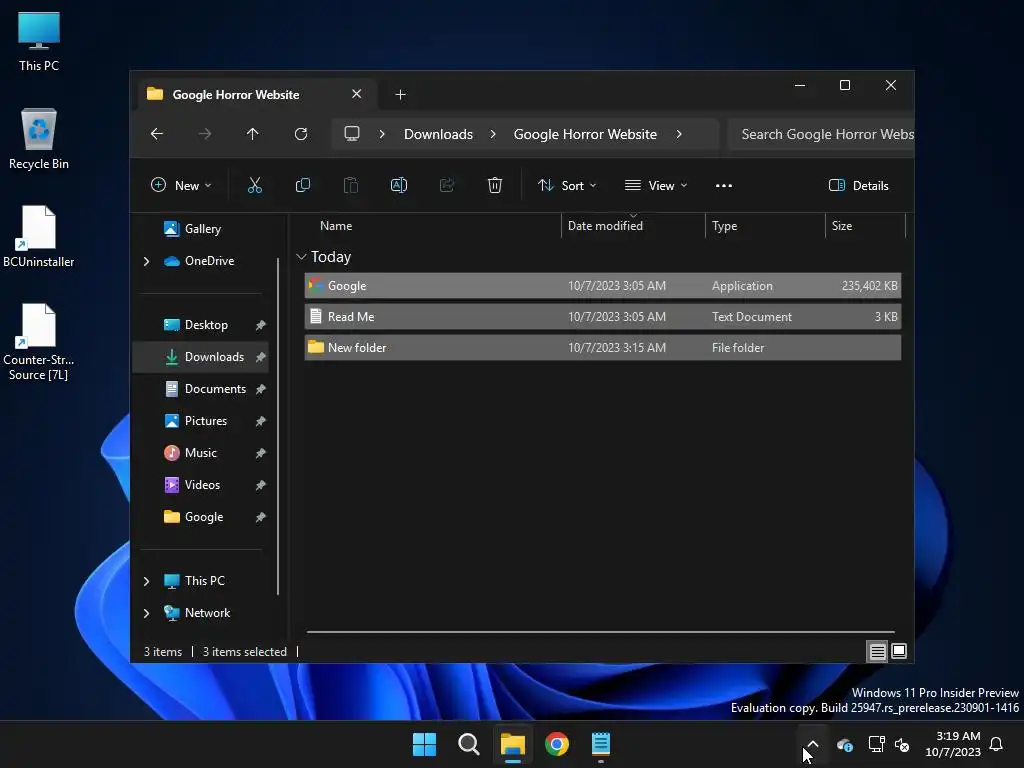Select BCUninstaller shortcut on the desktop
Image resolution: width=1024 pixels, height=768 pixels.
click(39, 237)
